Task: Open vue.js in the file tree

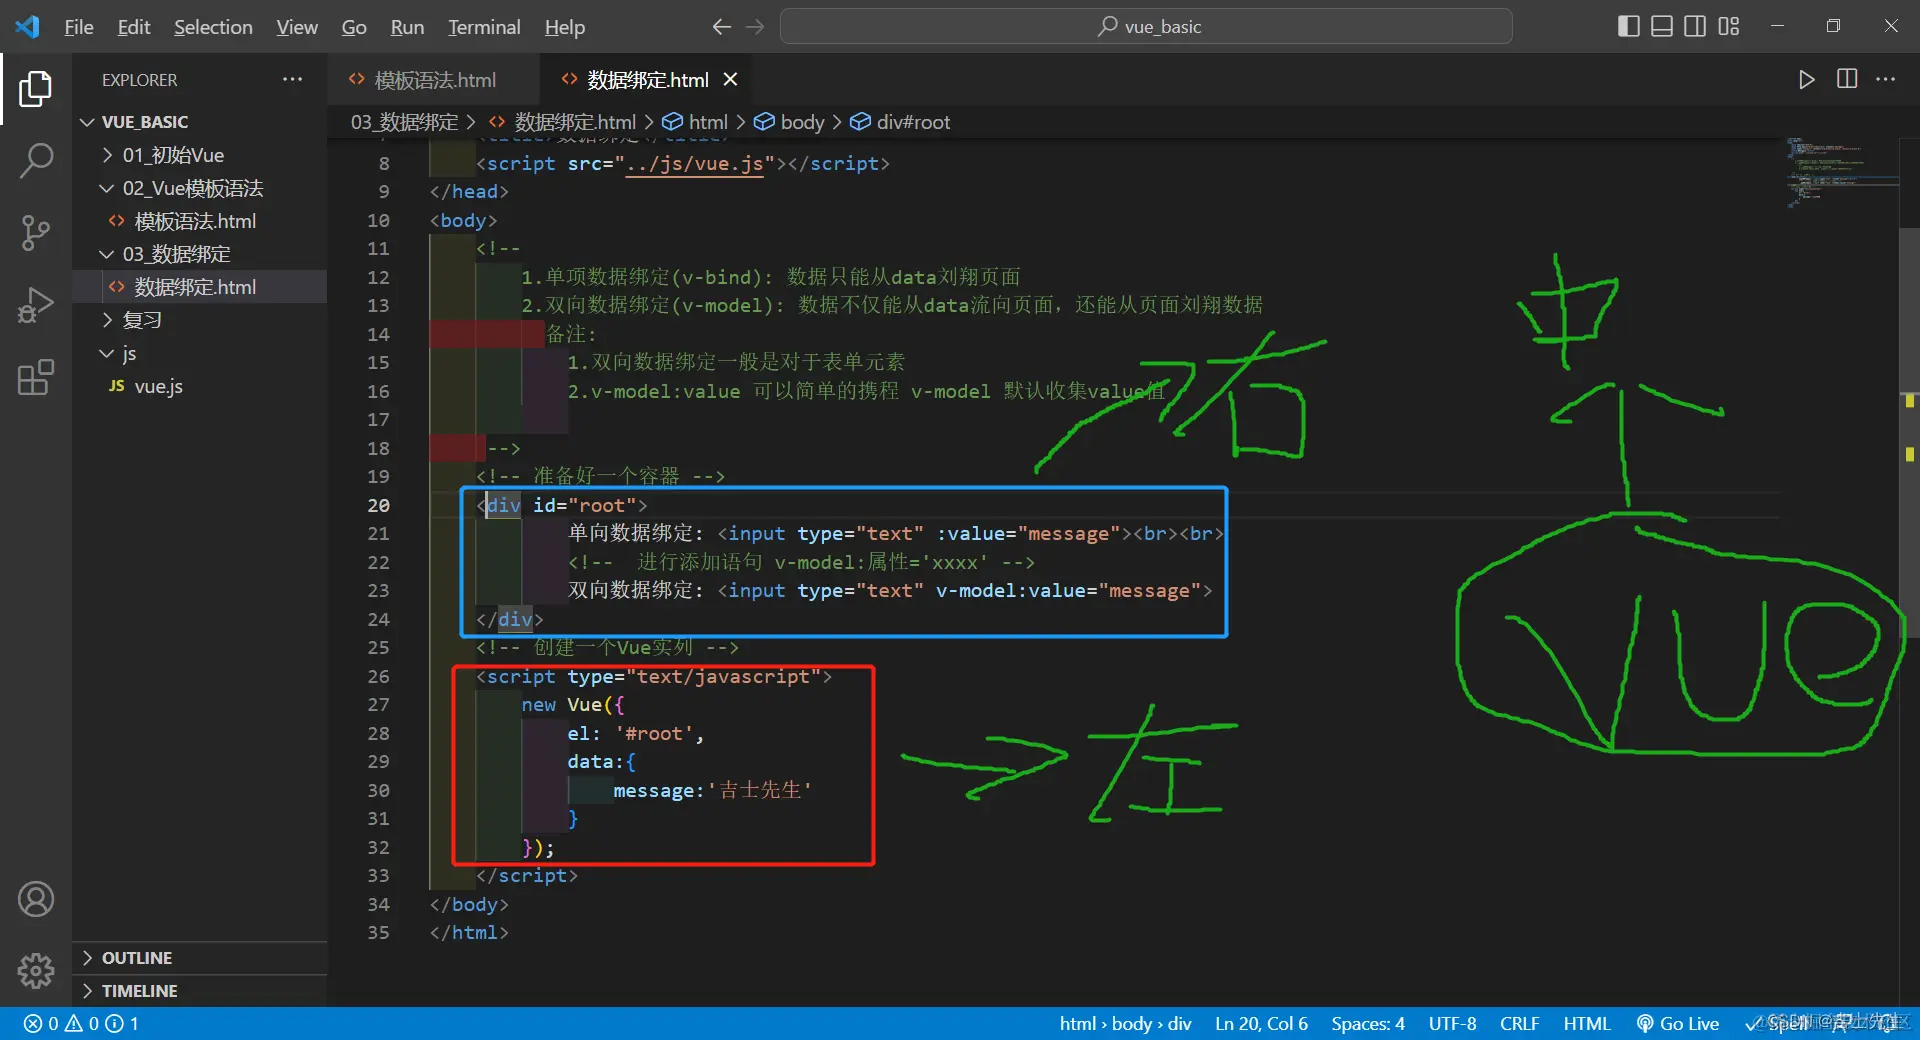Action: (200, 386)
